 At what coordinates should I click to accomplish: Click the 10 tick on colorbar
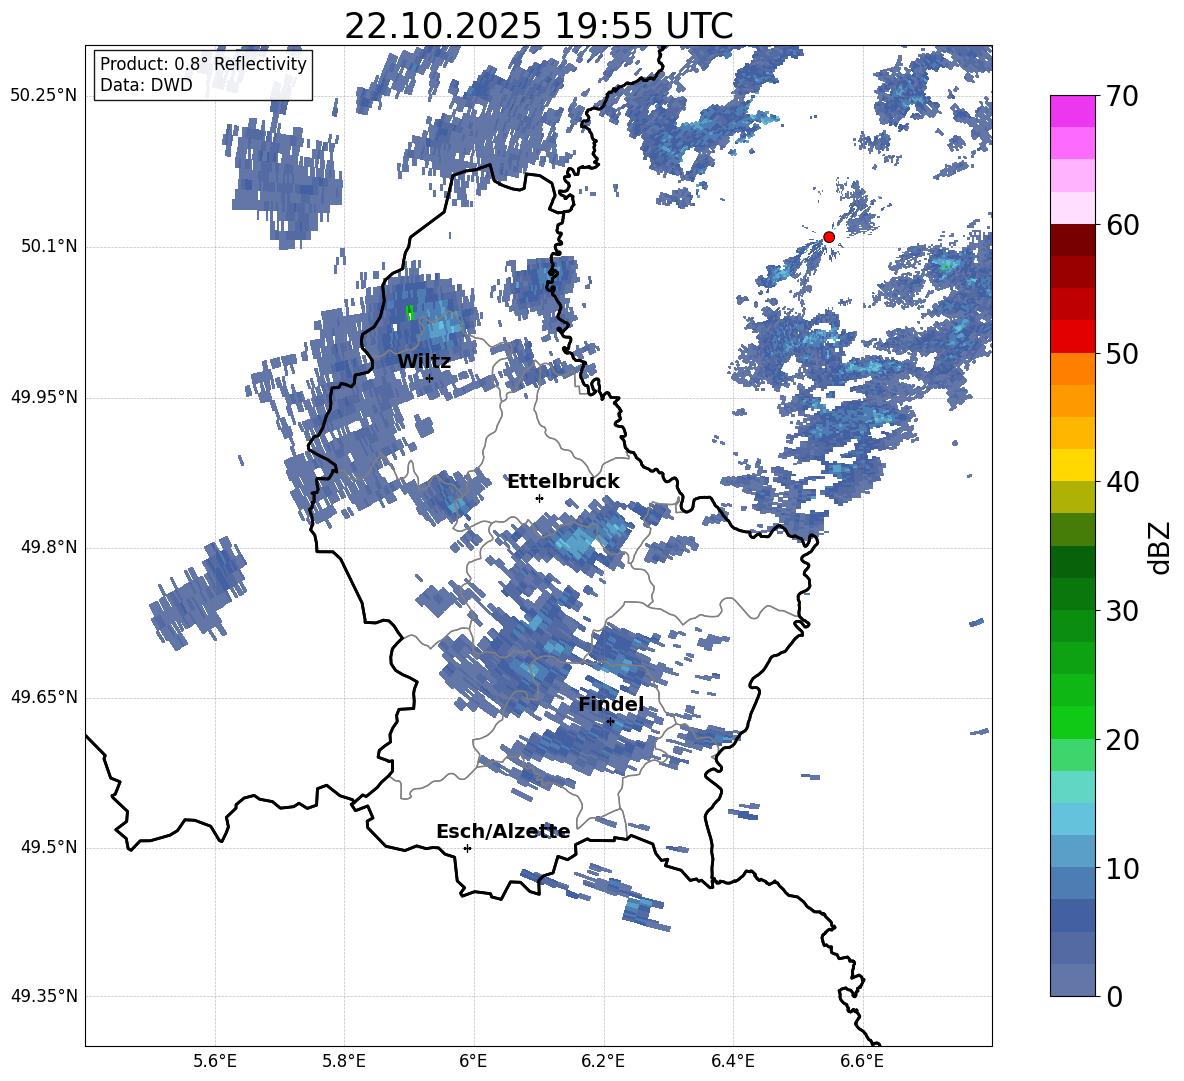click(x=1122, y=868)
